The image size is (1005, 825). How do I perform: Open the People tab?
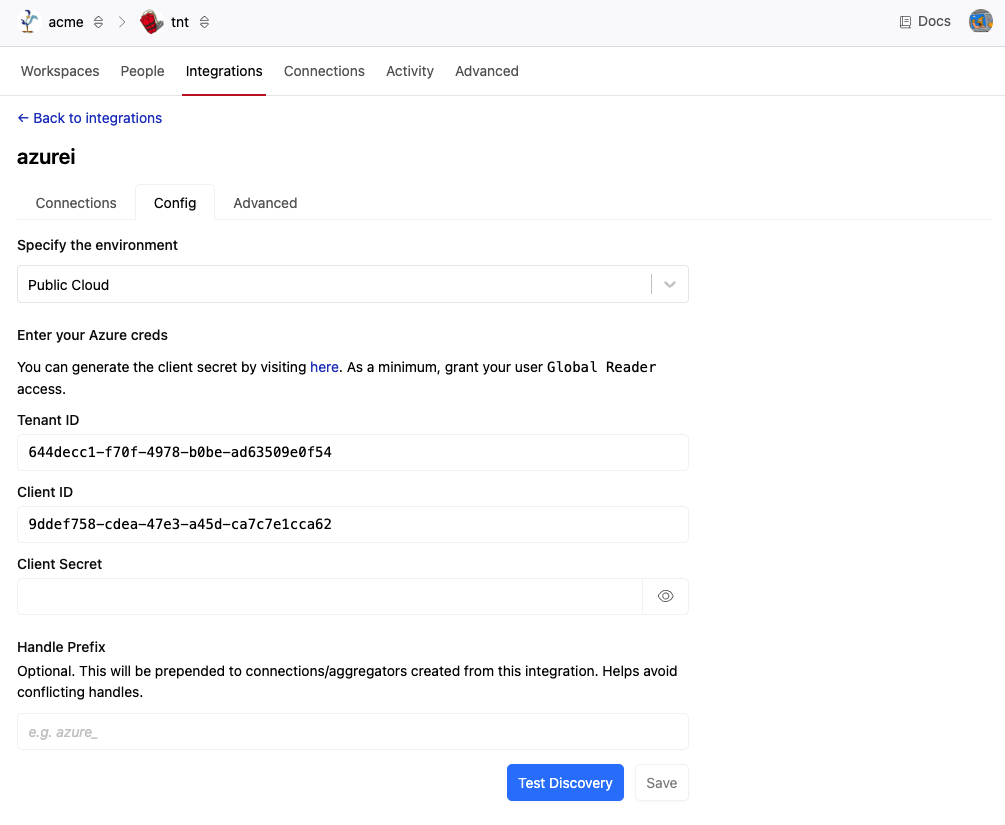tap(142, 71)
